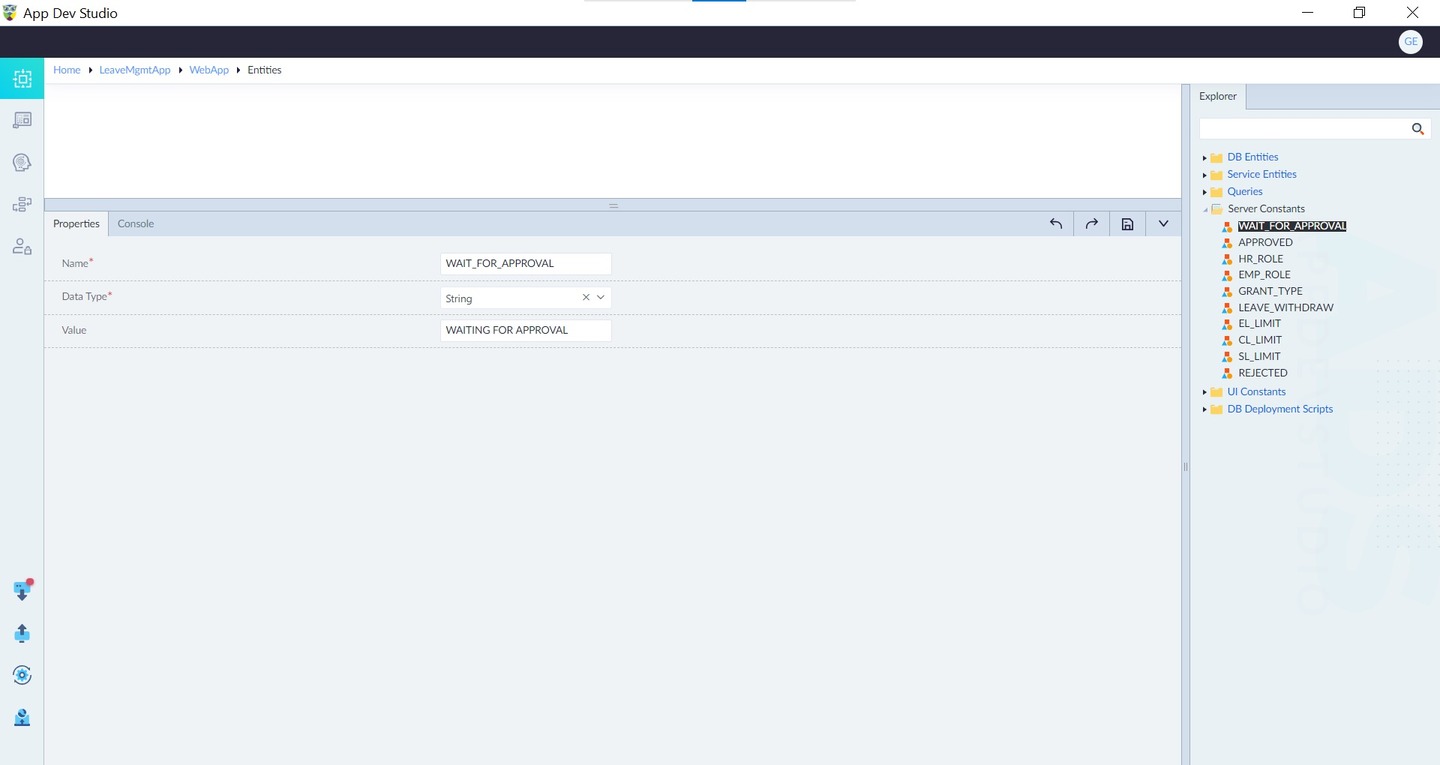This screenshot has height=765, width=1440.
Task: Click the Value input field
Action: click(526, 330)
